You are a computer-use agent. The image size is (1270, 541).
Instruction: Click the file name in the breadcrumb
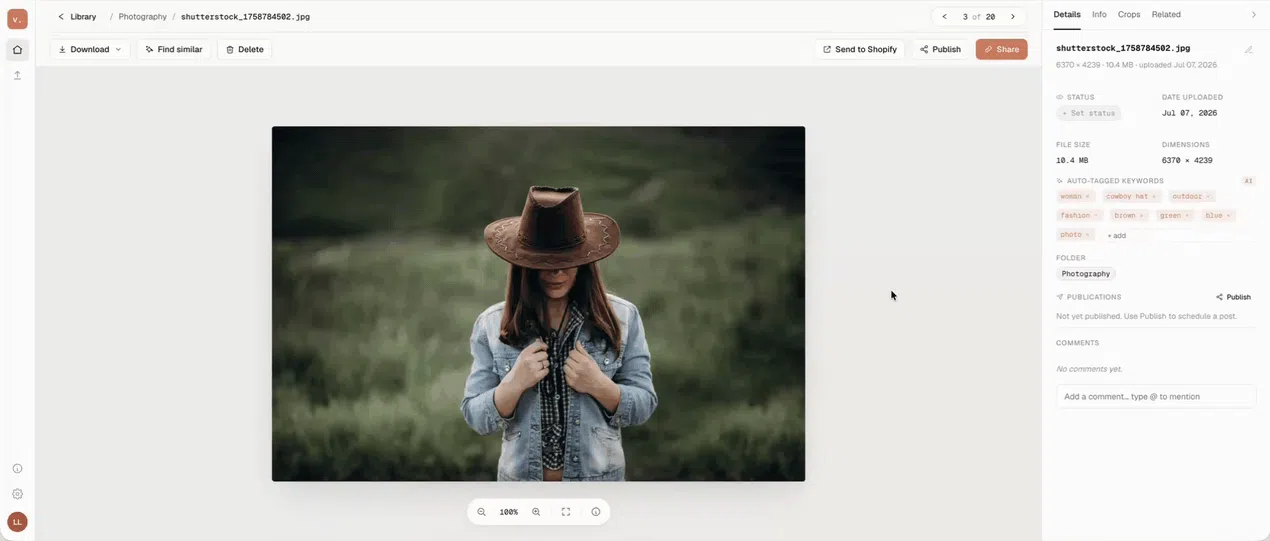(x=245, y=17)
